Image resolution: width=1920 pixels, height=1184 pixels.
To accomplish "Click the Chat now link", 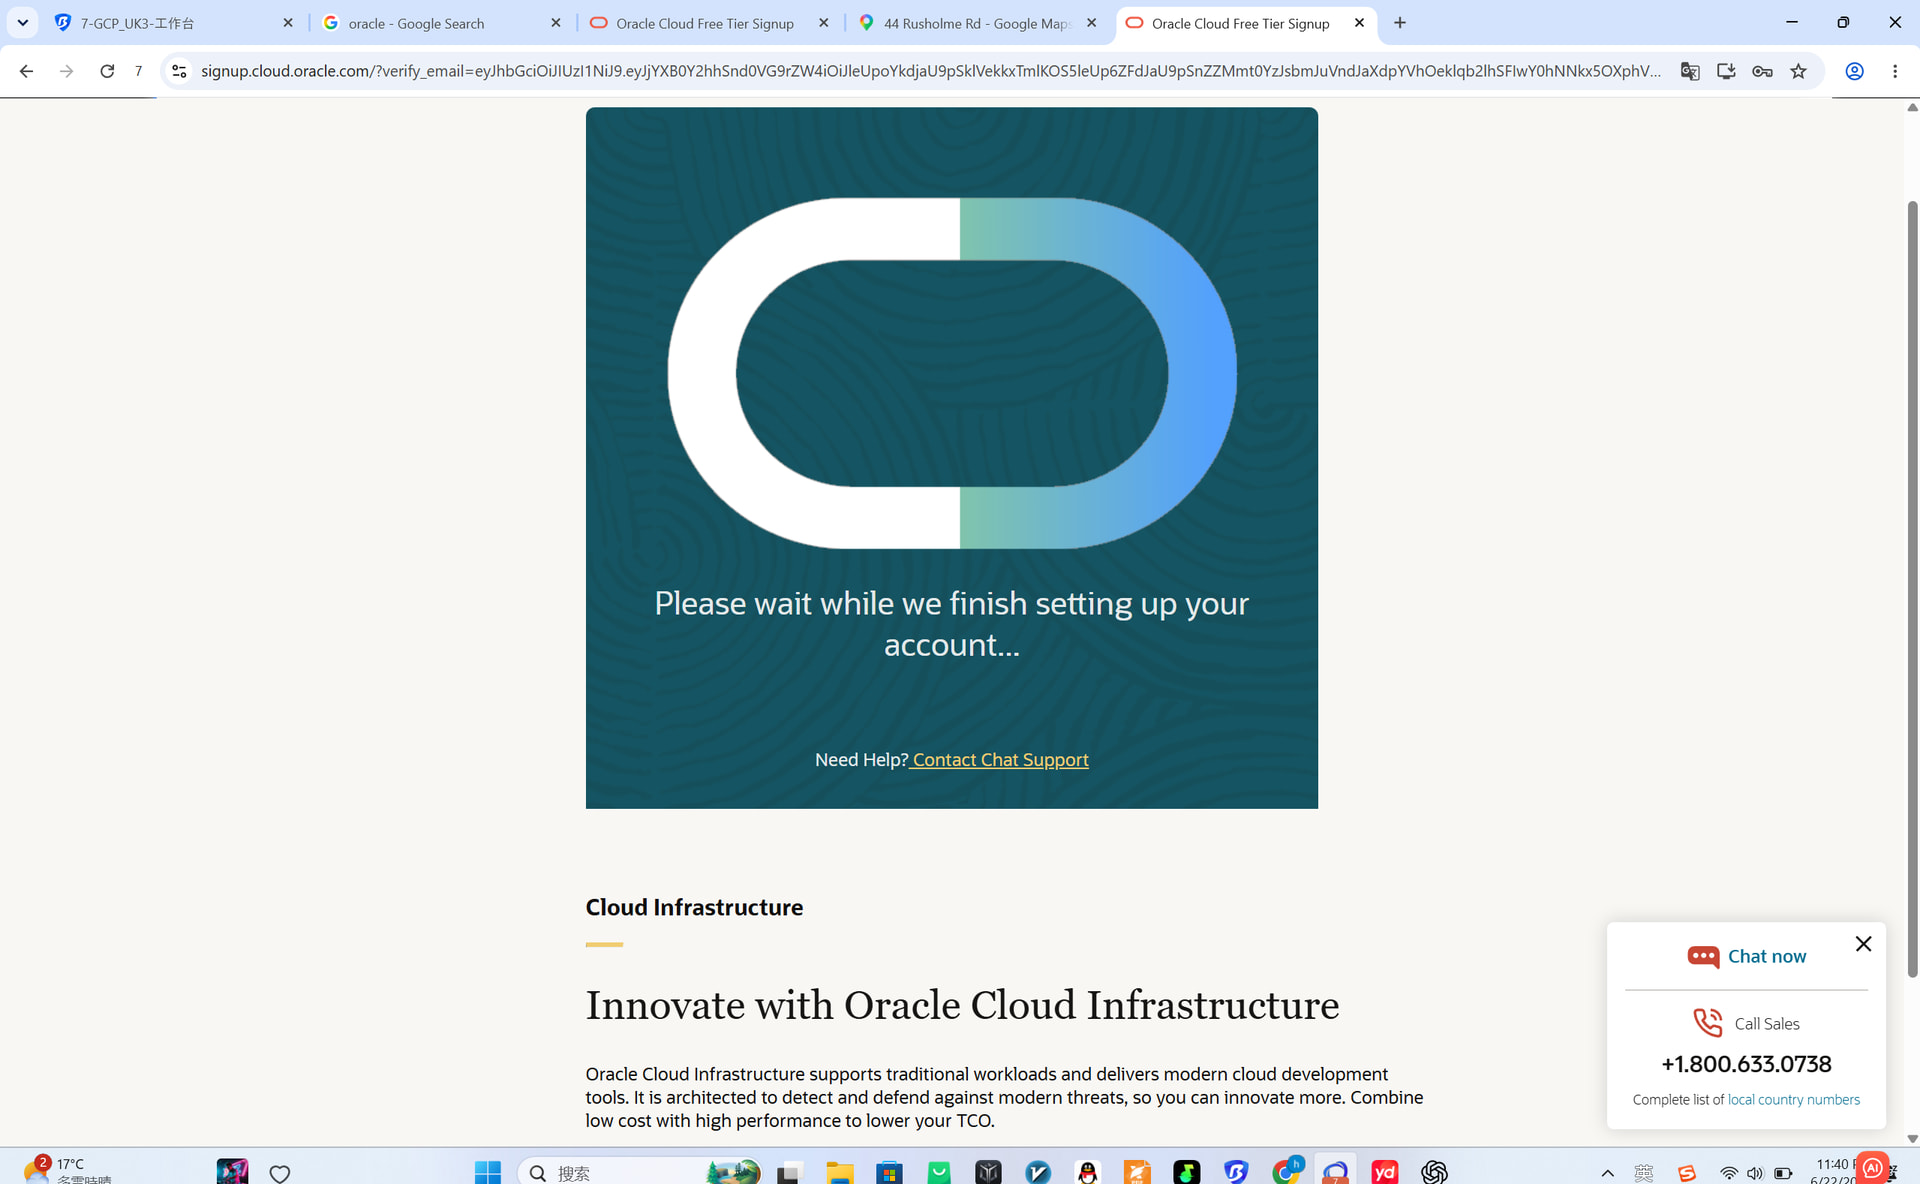I will [x=1767, y=956].
